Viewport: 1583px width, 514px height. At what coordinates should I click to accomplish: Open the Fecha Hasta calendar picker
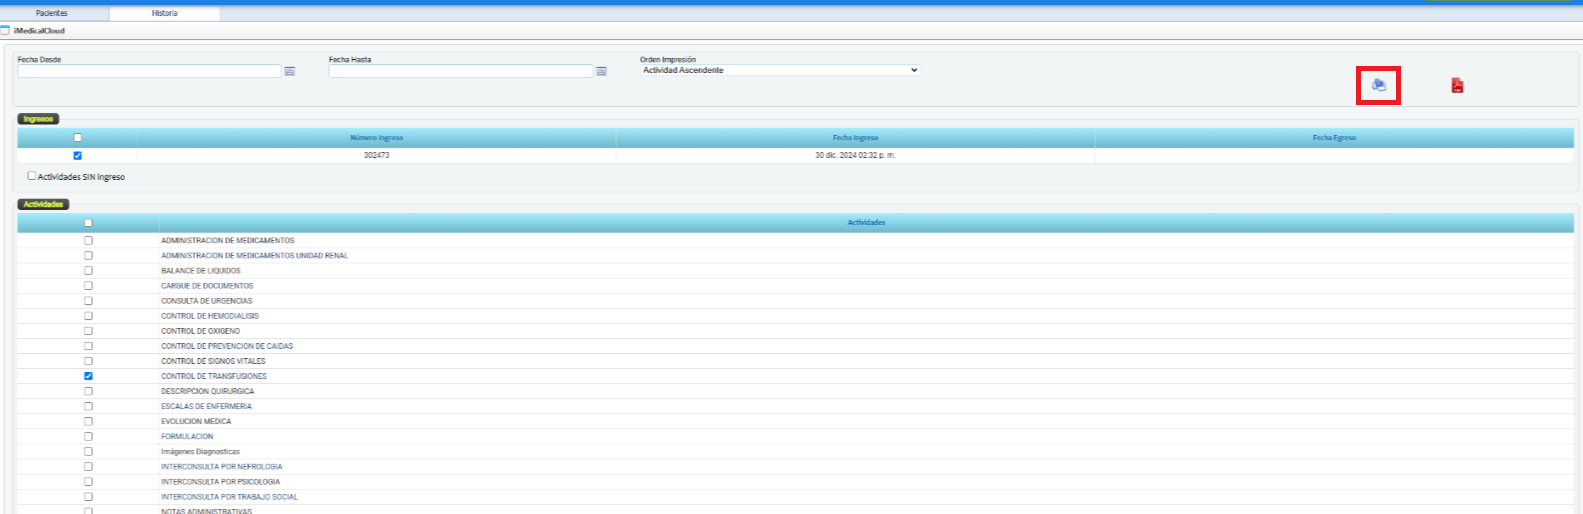click(601, 72)
